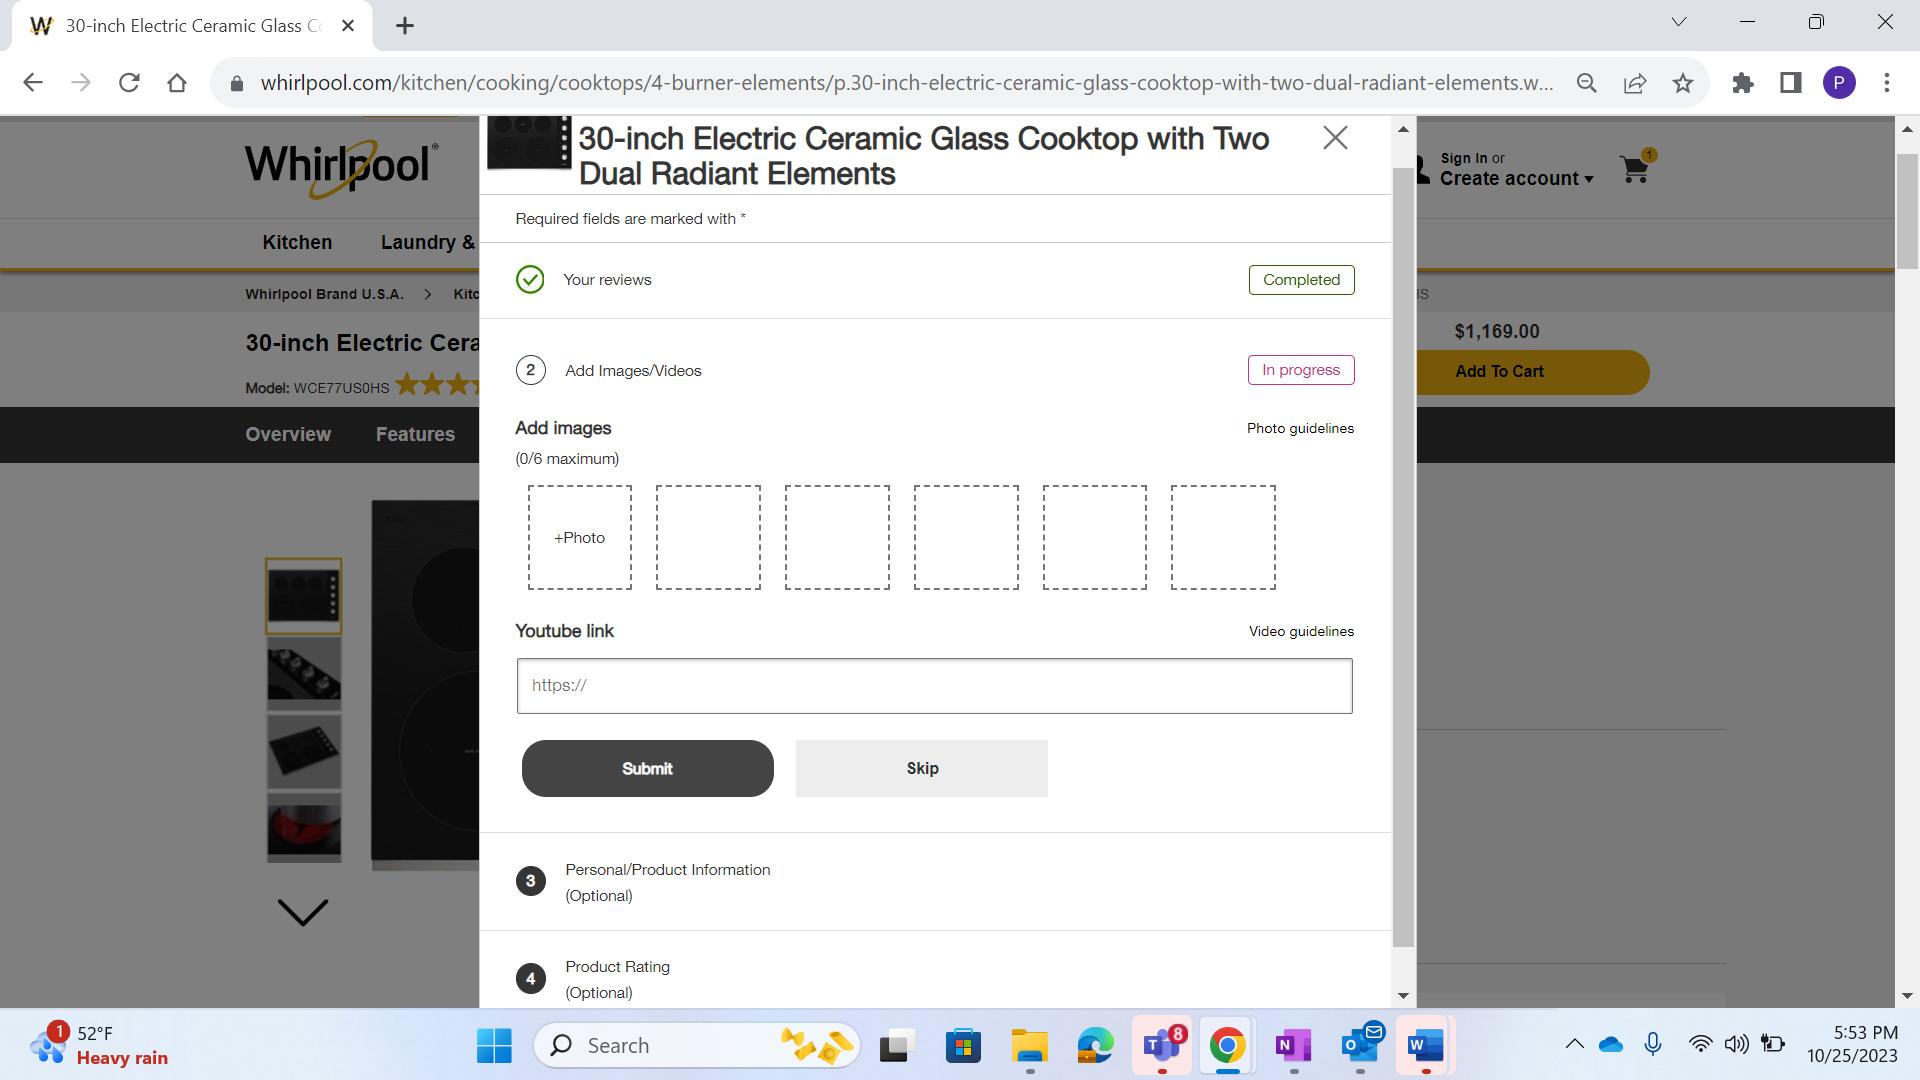Image resolution: width=1920 pixels, height=1080 pixels.
Task: Go to browser home icon
Action: pyautogui.click(x=177, y=83)
